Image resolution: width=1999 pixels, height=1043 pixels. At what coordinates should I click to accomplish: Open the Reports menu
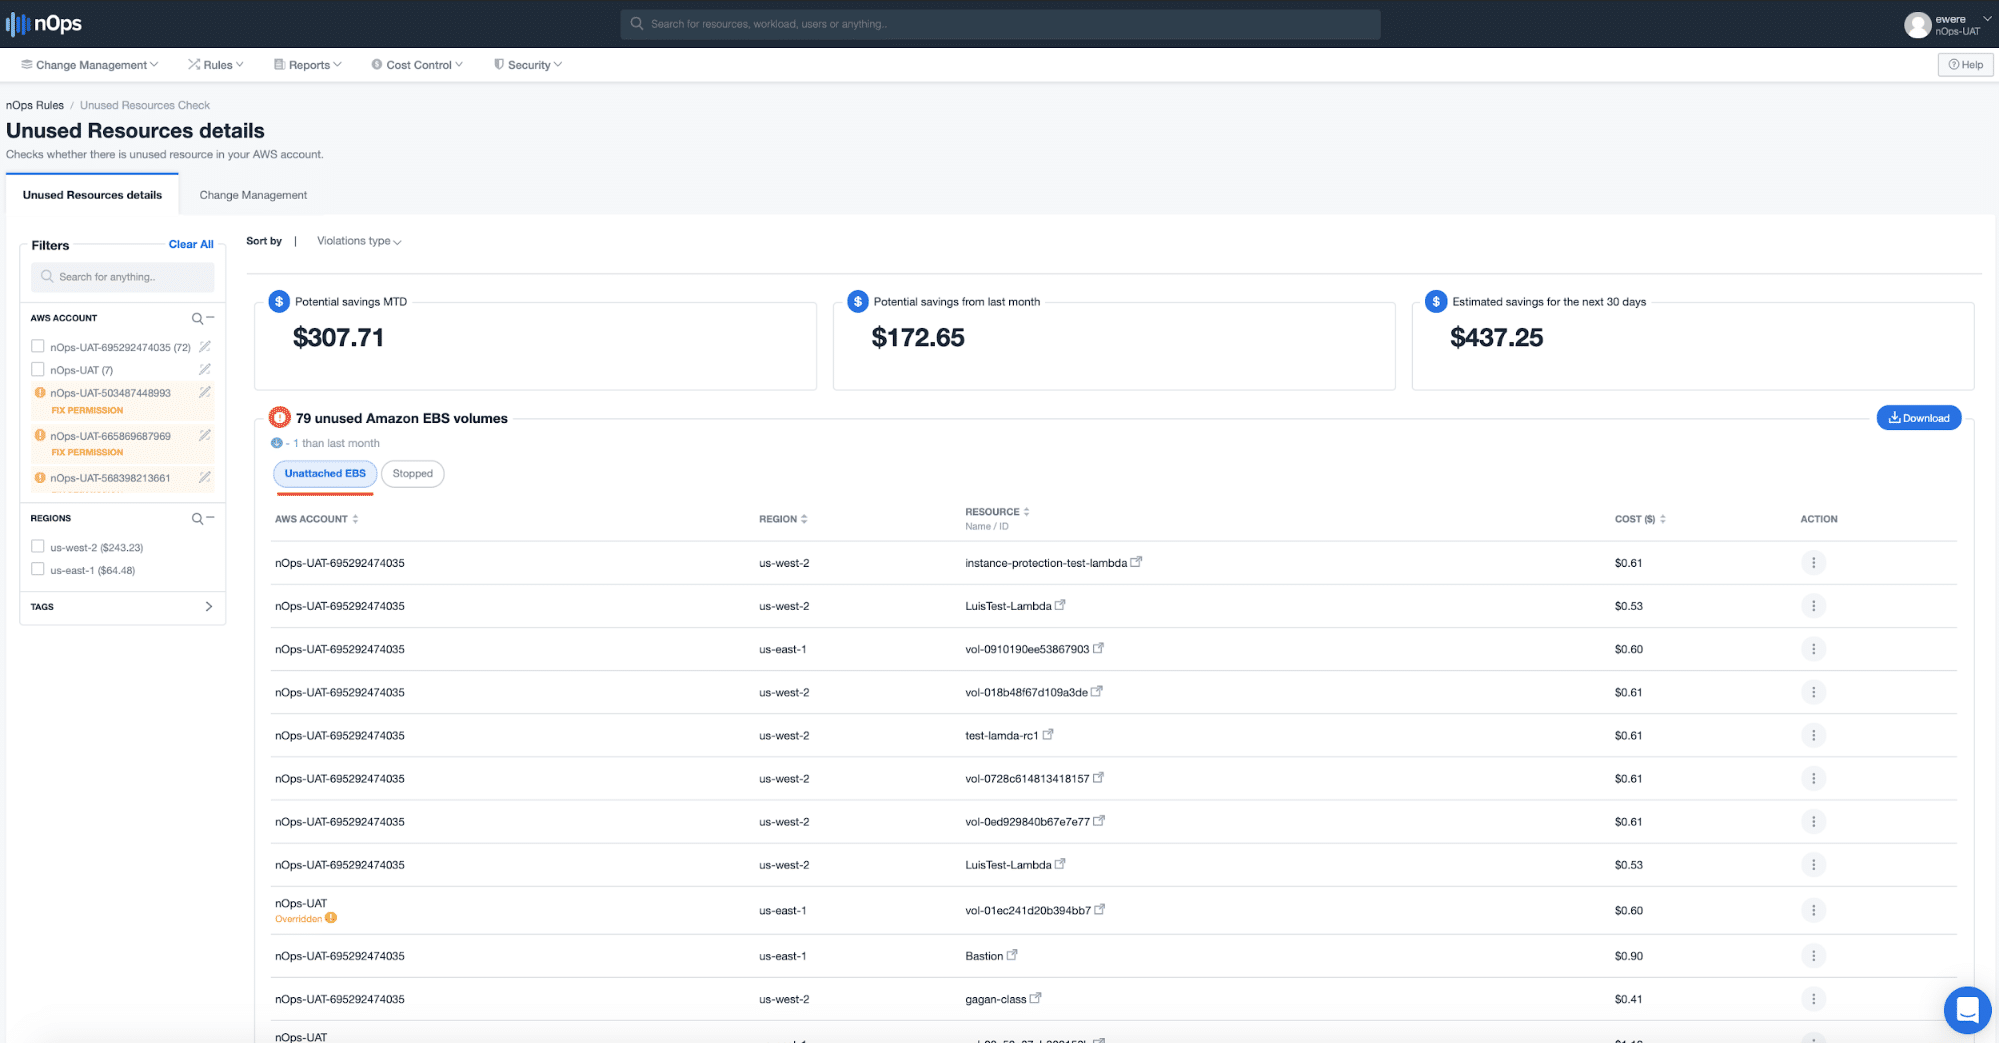point(308,65)
